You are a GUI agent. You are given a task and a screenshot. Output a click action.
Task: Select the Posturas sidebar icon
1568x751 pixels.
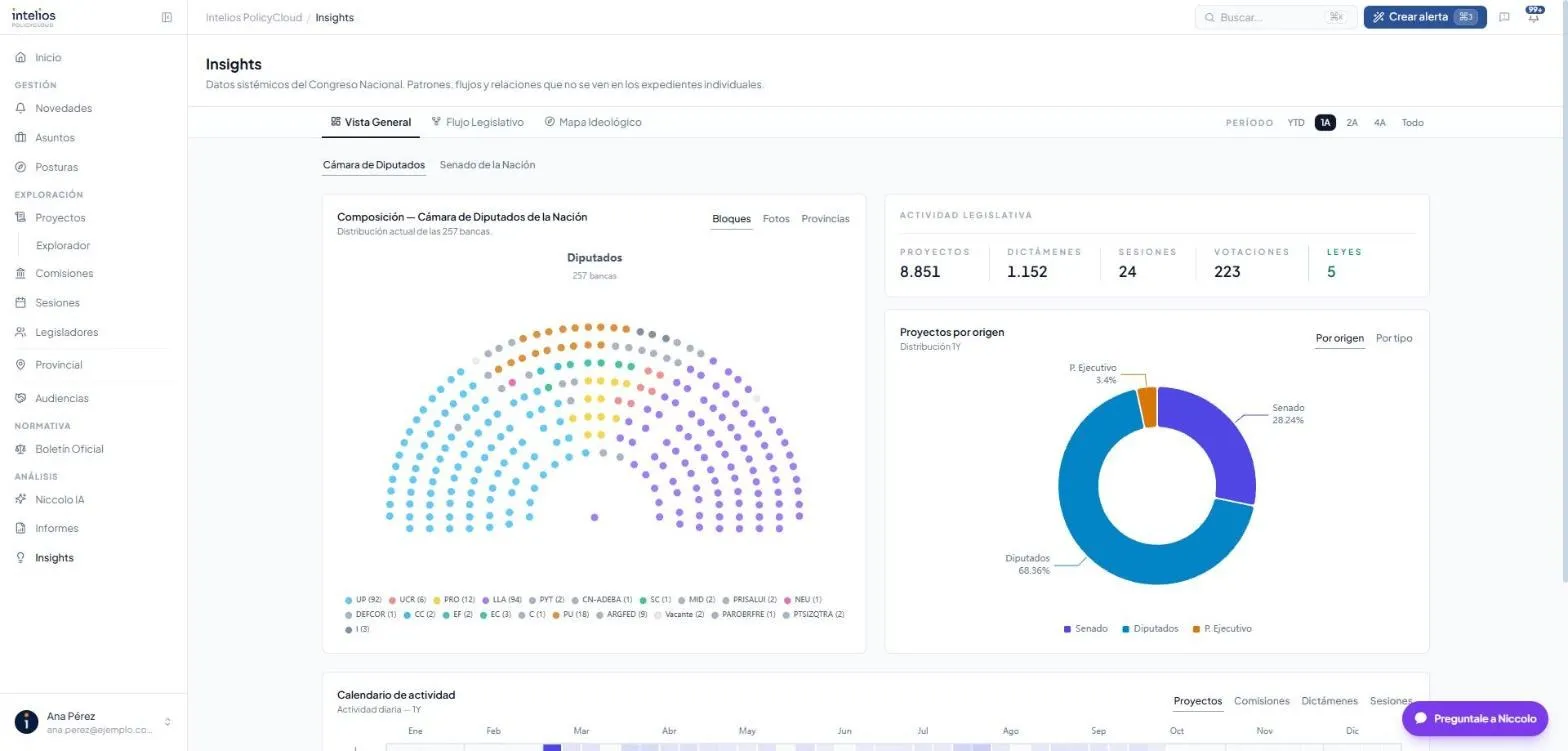click(x=21, y=167)
